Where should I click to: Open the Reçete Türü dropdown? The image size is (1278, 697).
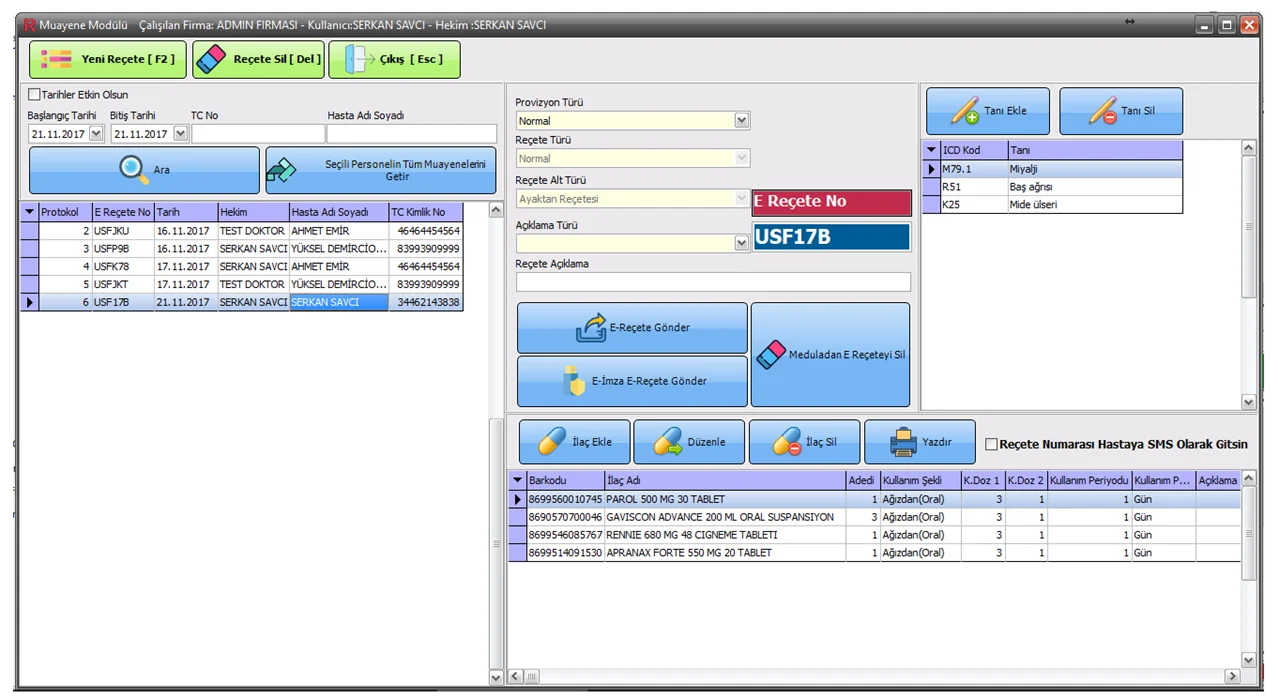coord(741,158)
